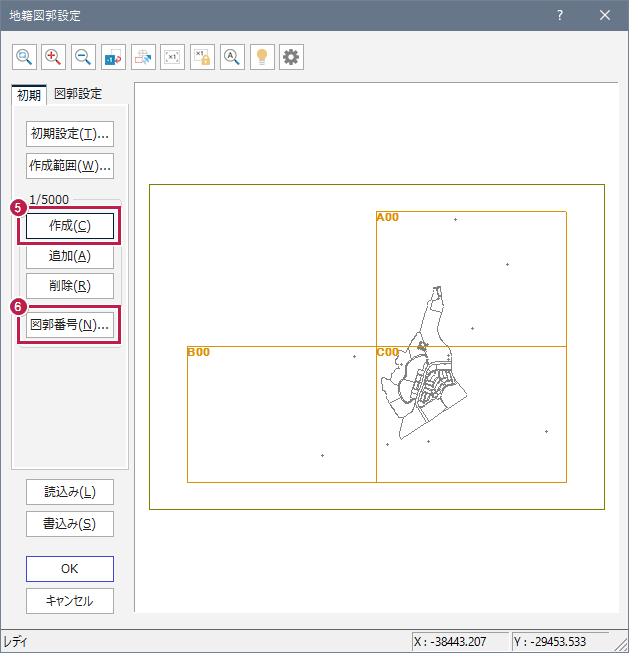Screen dimensions: 629x653
Task: Click the light bulb hint icon
Action: point(262,57)
